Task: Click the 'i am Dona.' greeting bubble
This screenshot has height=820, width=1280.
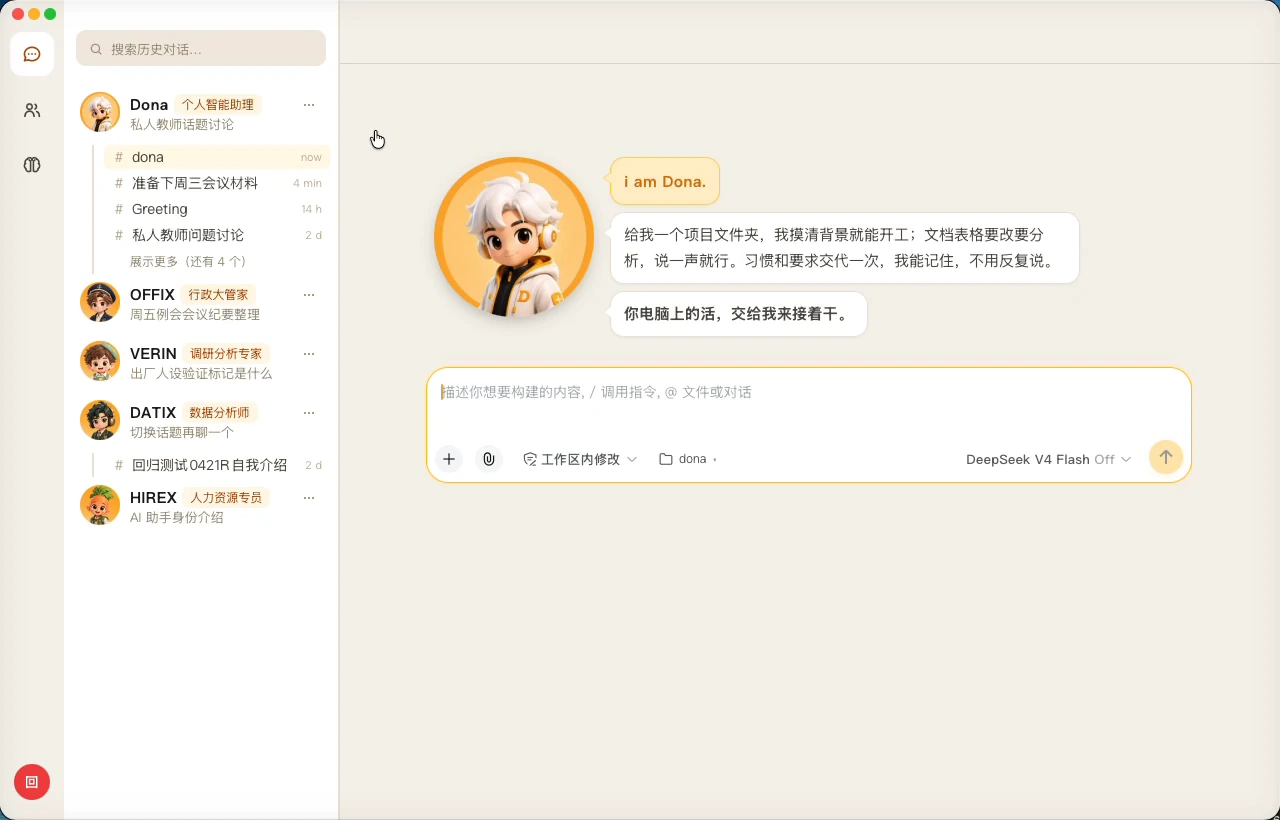Action: tap(665, 181)
